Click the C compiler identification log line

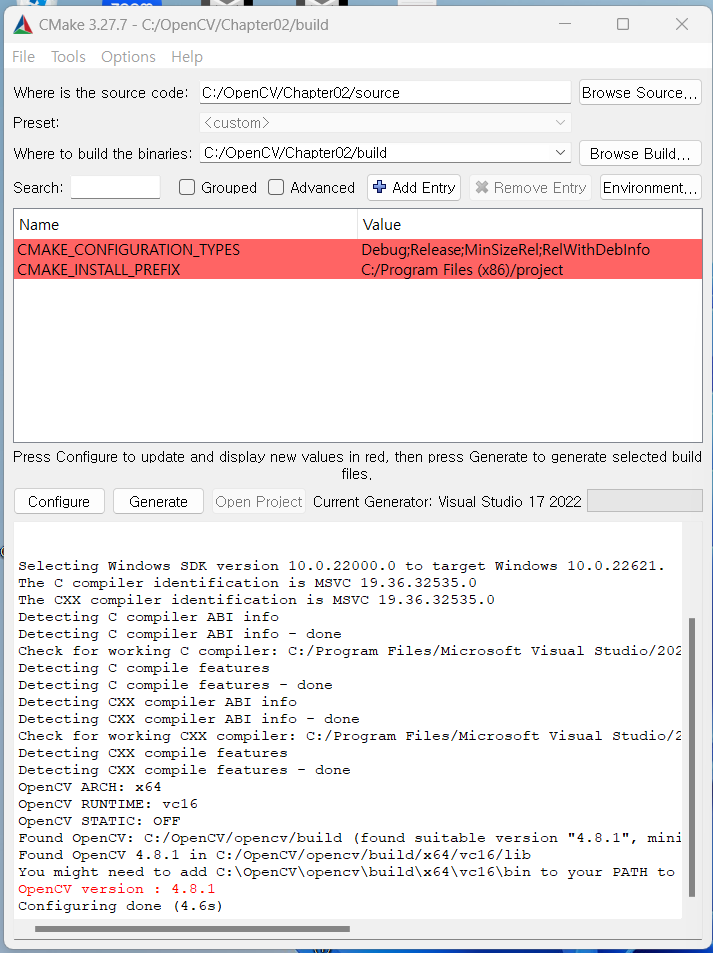pos(247,583)
